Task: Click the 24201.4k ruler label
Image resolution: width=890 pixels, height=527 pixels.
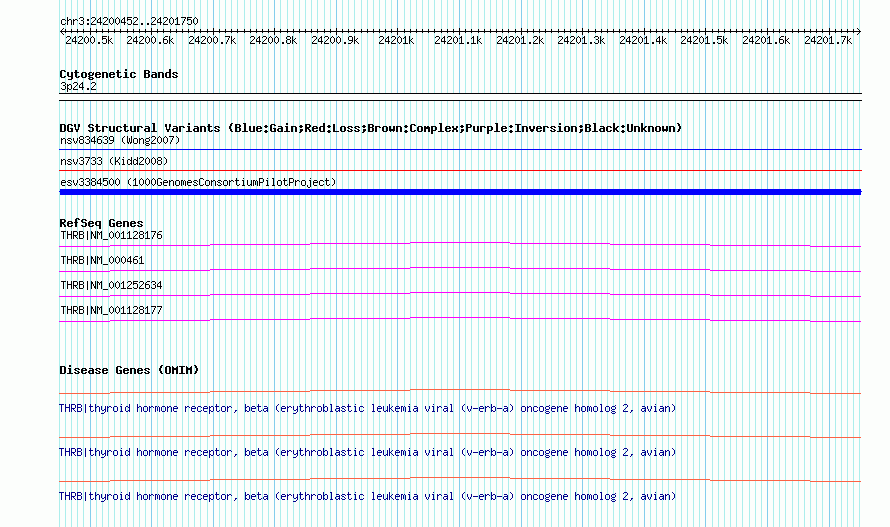Action: (x=643, y=41)
